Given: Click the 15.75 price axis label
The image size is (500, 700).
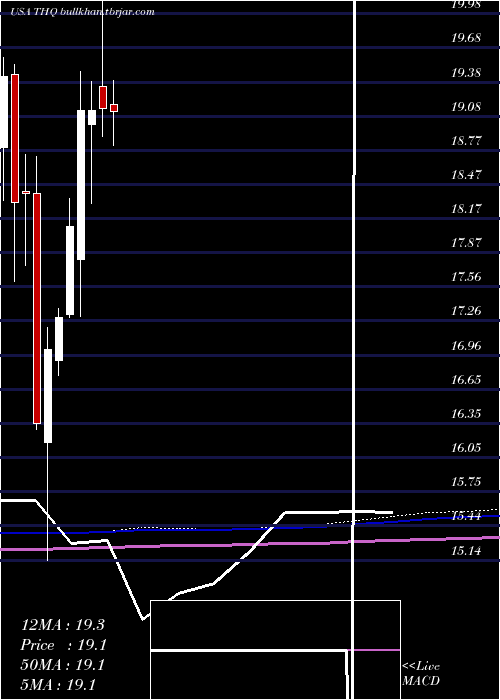Looking at the screenshot, I should point(466,481).
